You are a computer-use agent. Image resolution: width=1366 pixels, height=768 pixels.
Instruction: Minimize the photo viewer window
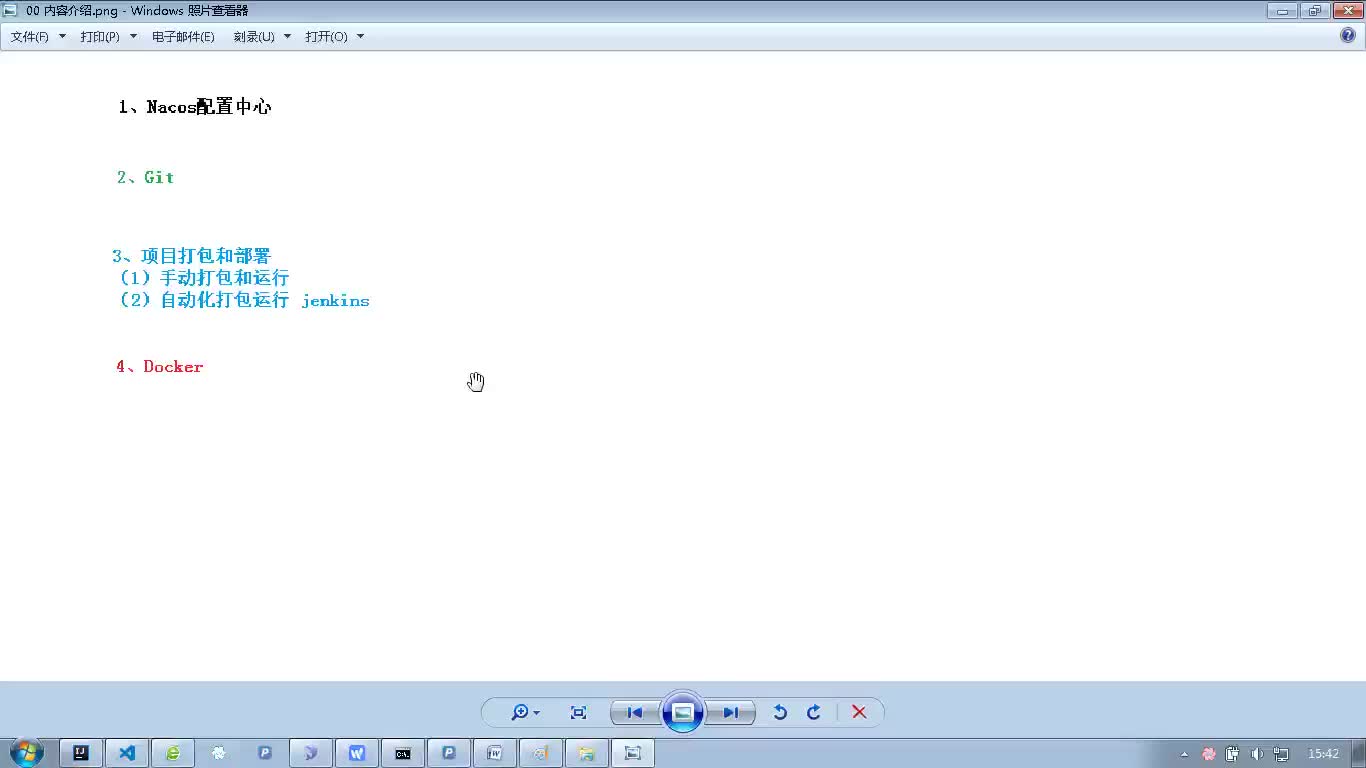pos(1282,11)
